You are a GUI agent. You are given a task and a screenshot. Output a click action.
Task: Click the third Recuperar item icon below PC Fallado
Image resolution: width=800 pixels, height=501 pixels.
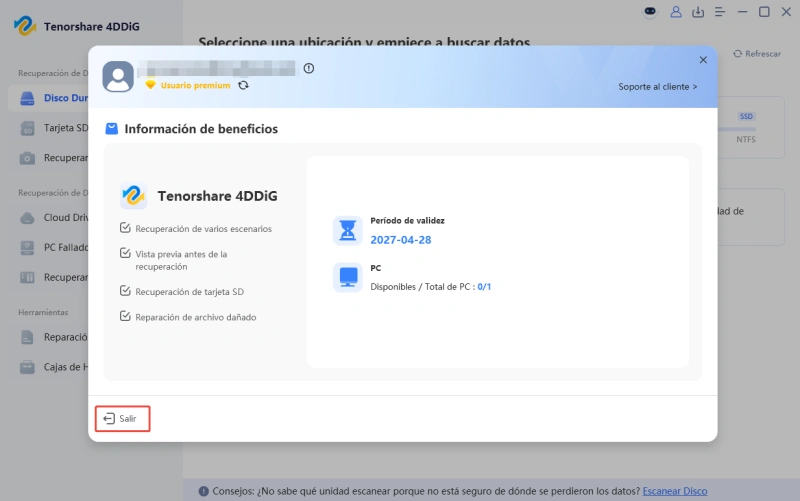[27, 278]
